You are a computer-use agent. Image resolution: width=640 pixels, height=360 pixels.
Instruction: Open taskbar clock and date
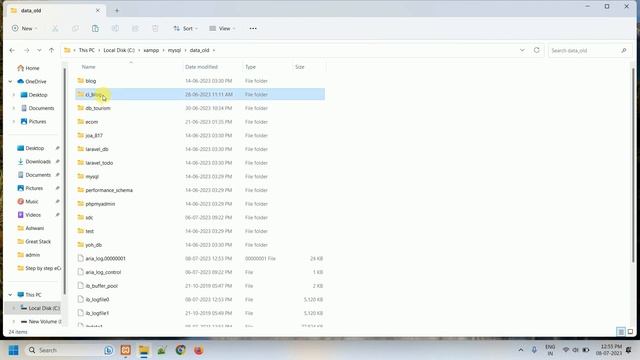click(609, 350)
